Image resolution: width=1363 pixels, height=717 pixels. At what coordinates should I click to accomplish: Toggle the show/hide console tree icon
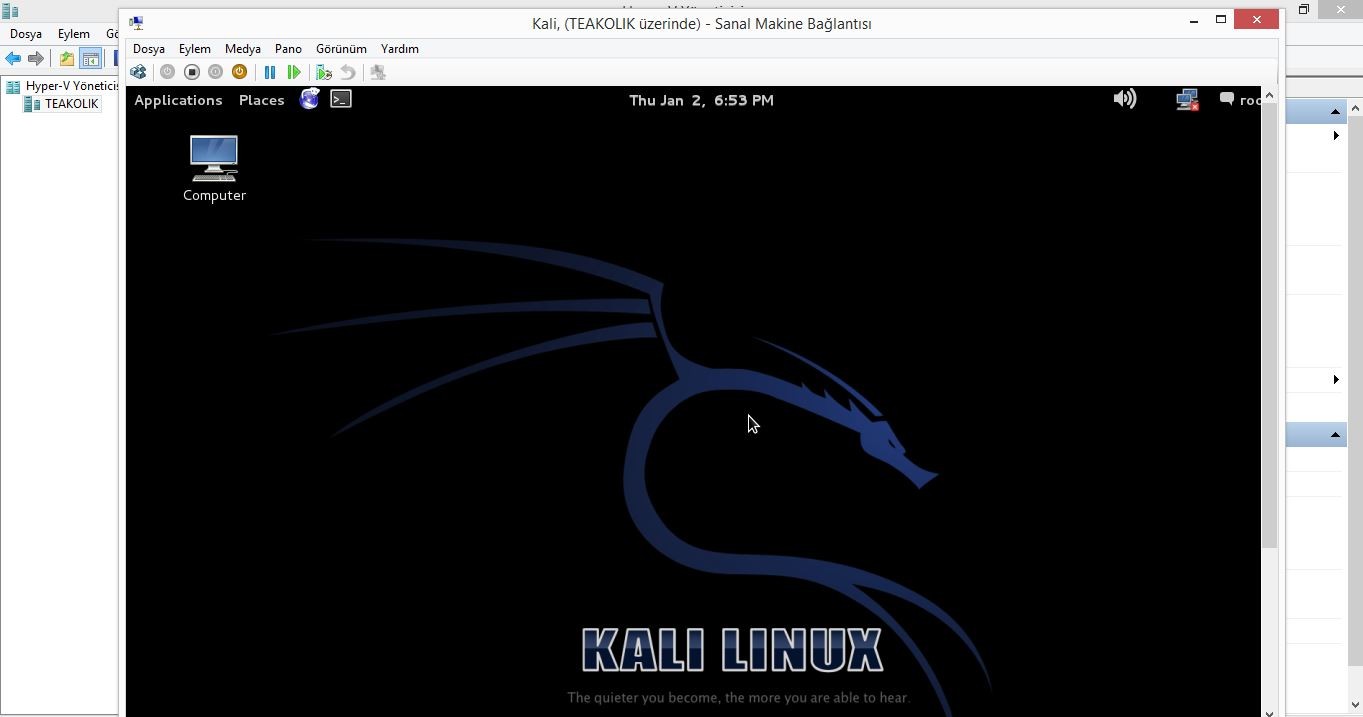(90, 59)
